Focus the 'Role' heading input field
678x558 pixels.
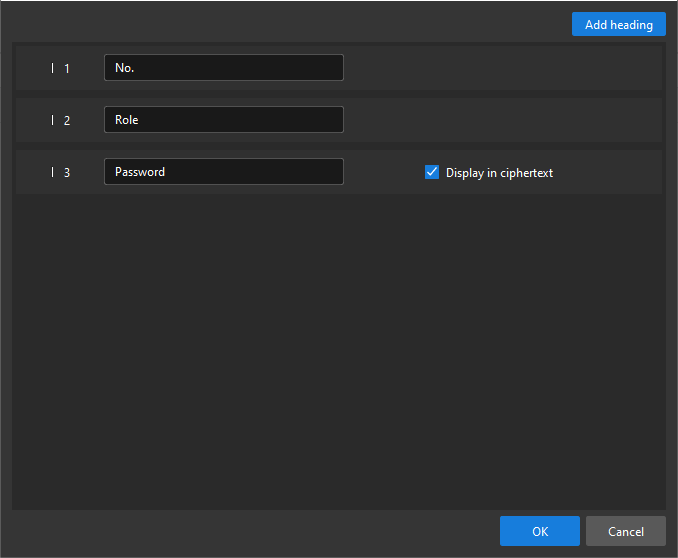click(223, 120)
